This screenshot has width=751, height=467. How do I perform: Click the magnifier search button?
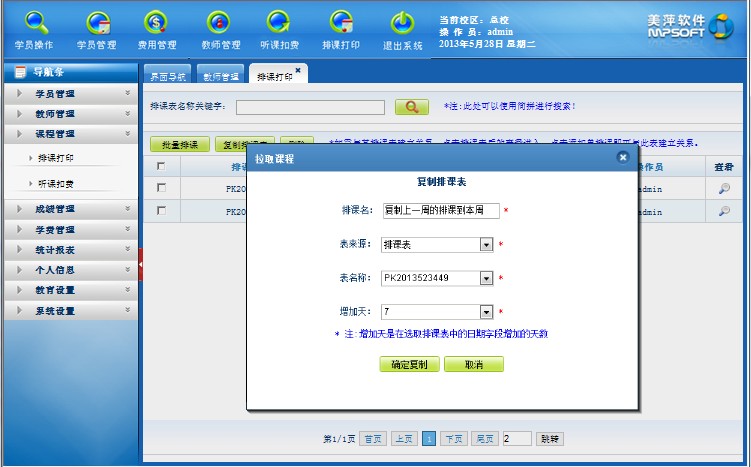pyautogui.click(x=411, y=106)
